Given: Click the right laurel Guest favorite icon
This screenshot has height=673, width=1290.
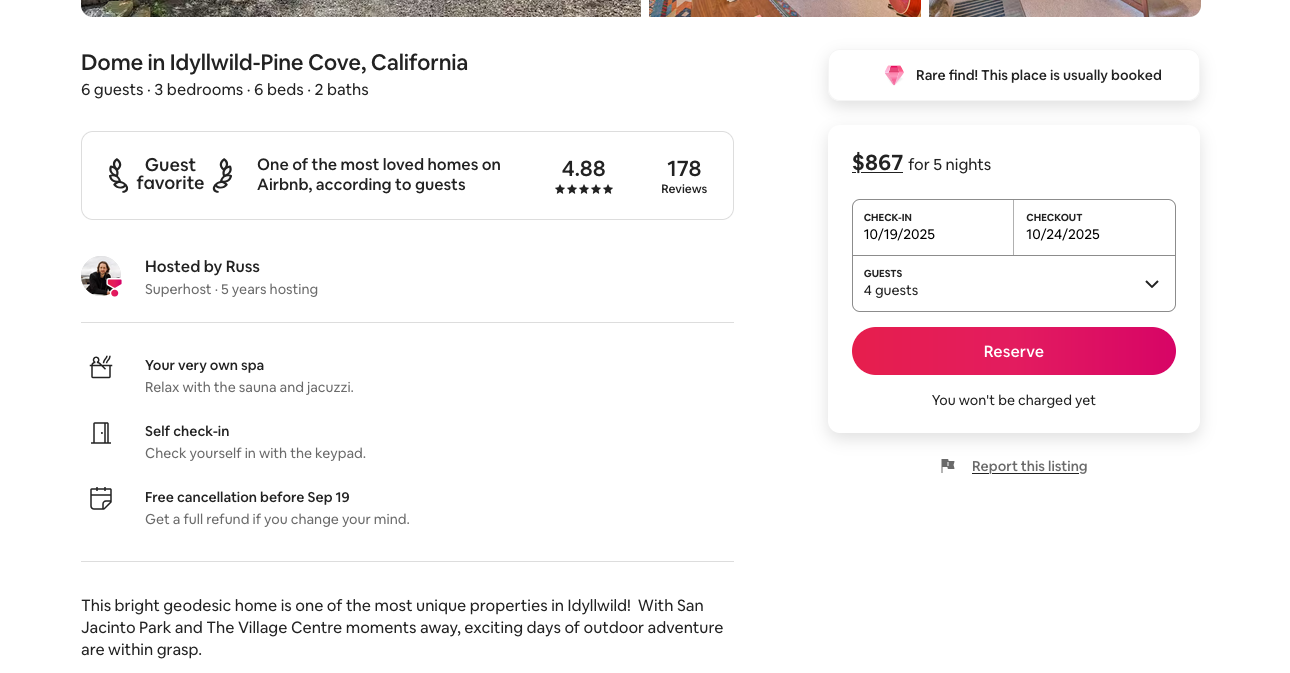Looking at the screenshot, I should coord(222,175).
